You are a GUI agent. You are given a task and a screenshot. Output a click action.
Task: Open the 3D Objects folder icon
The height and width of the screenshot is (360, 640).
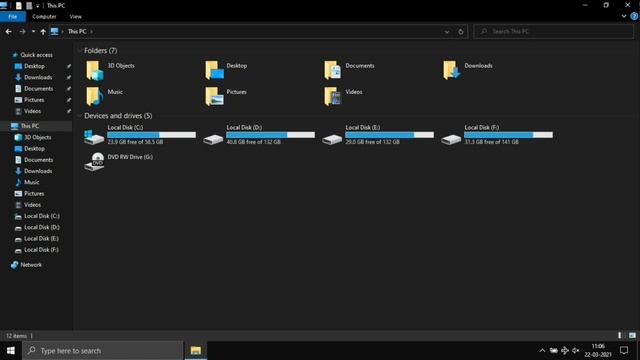pos(94,70)
